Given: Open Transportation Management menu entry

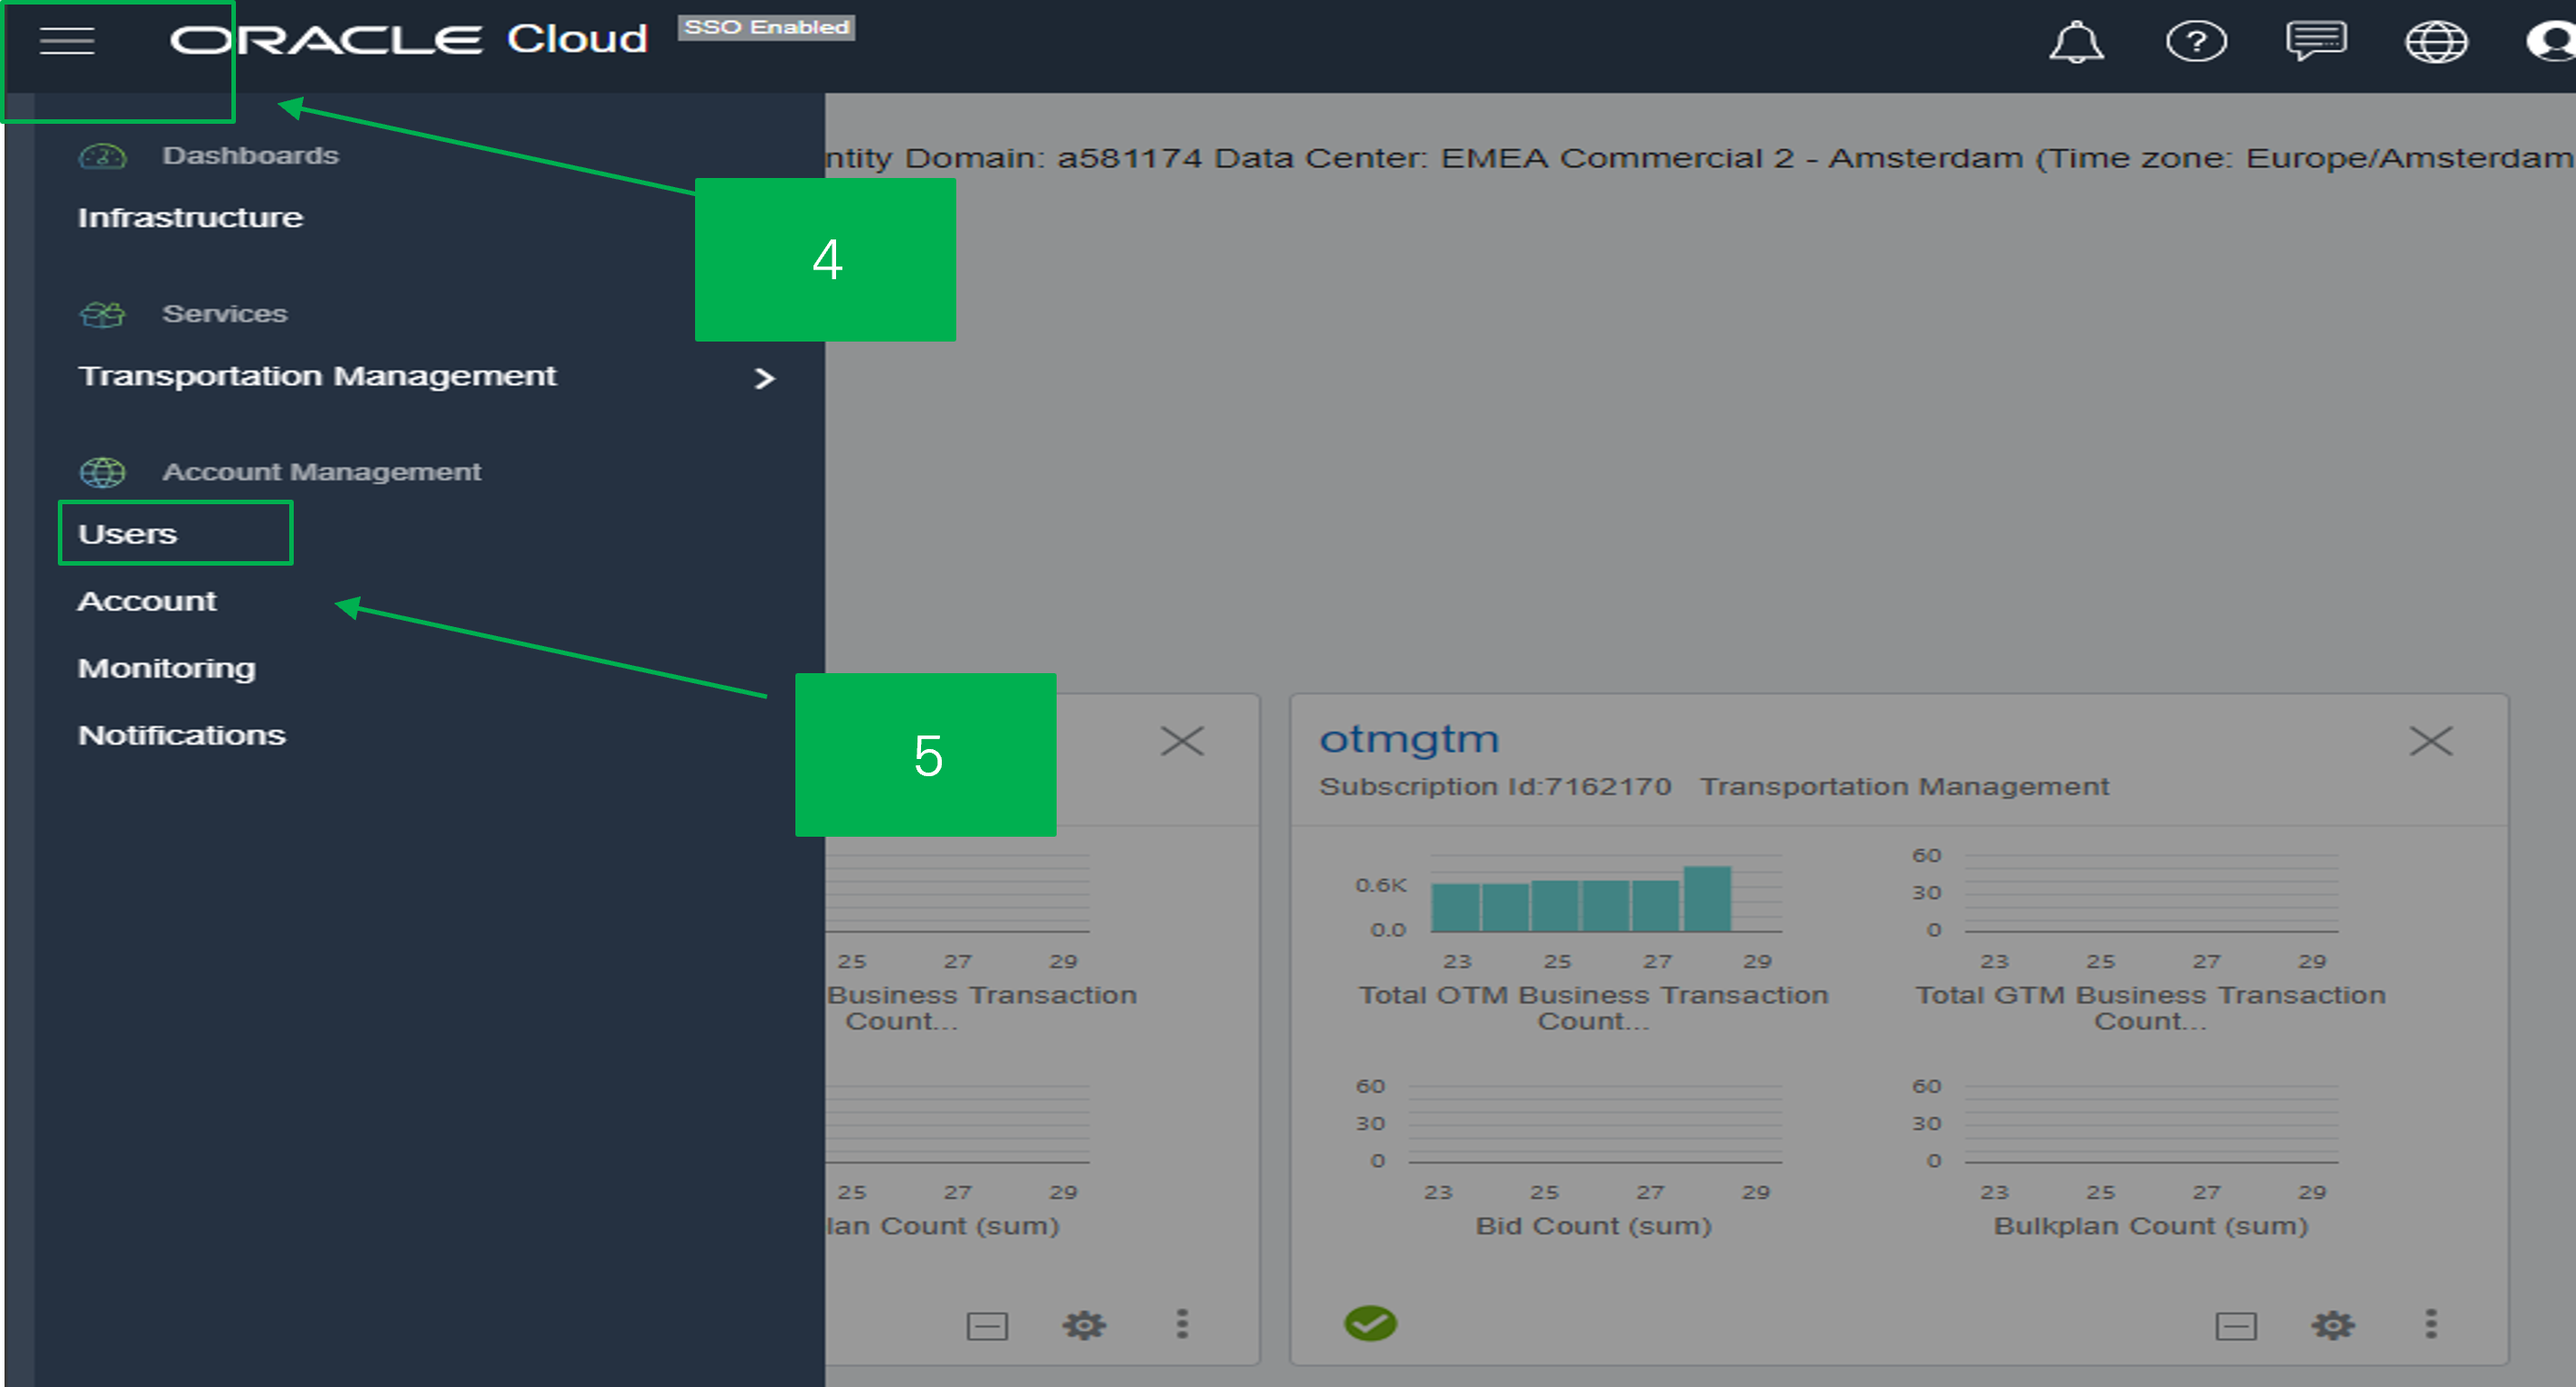Looking at the screenshot, I should click(x=317, y=376).
